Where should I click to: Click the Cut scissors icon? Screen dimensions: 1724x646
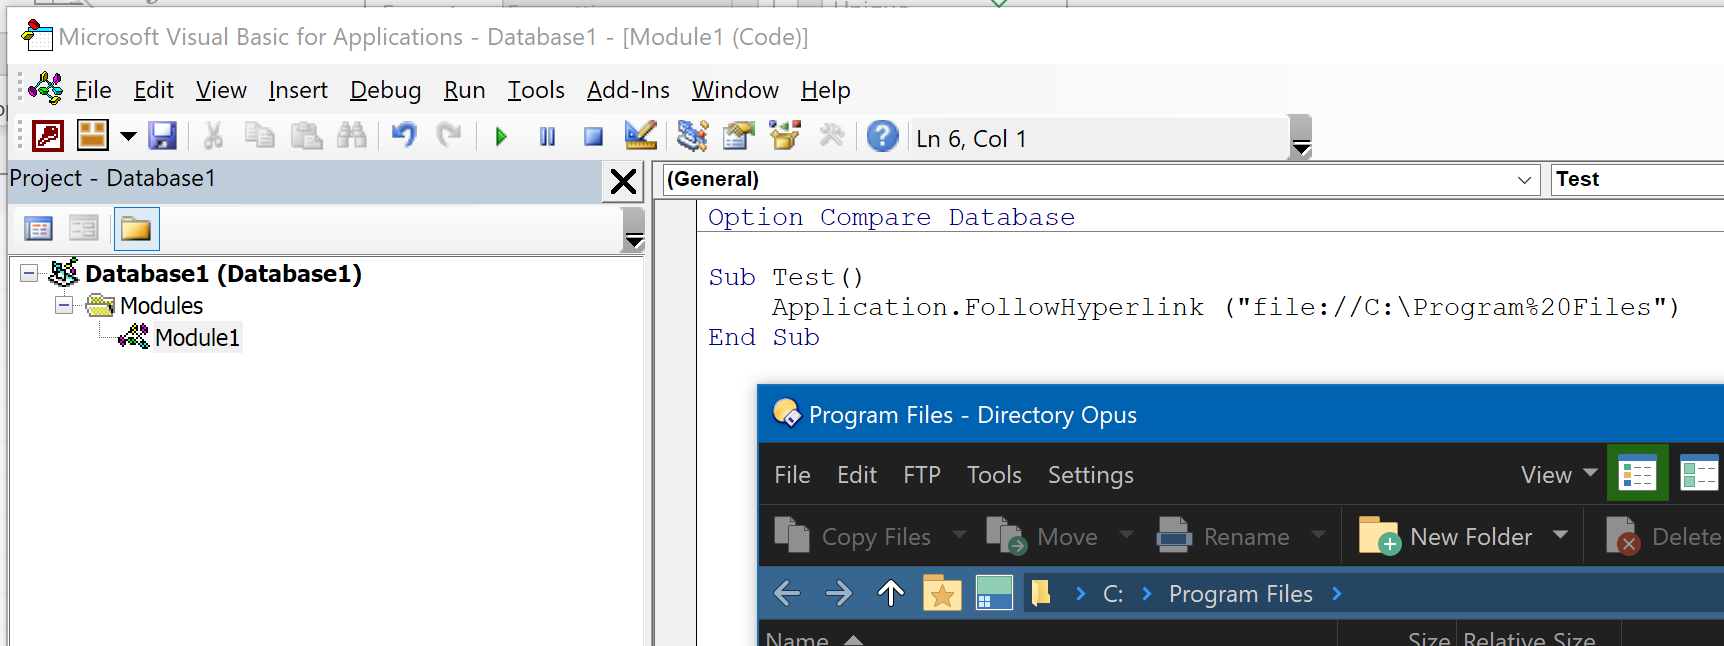click(213, 135)
